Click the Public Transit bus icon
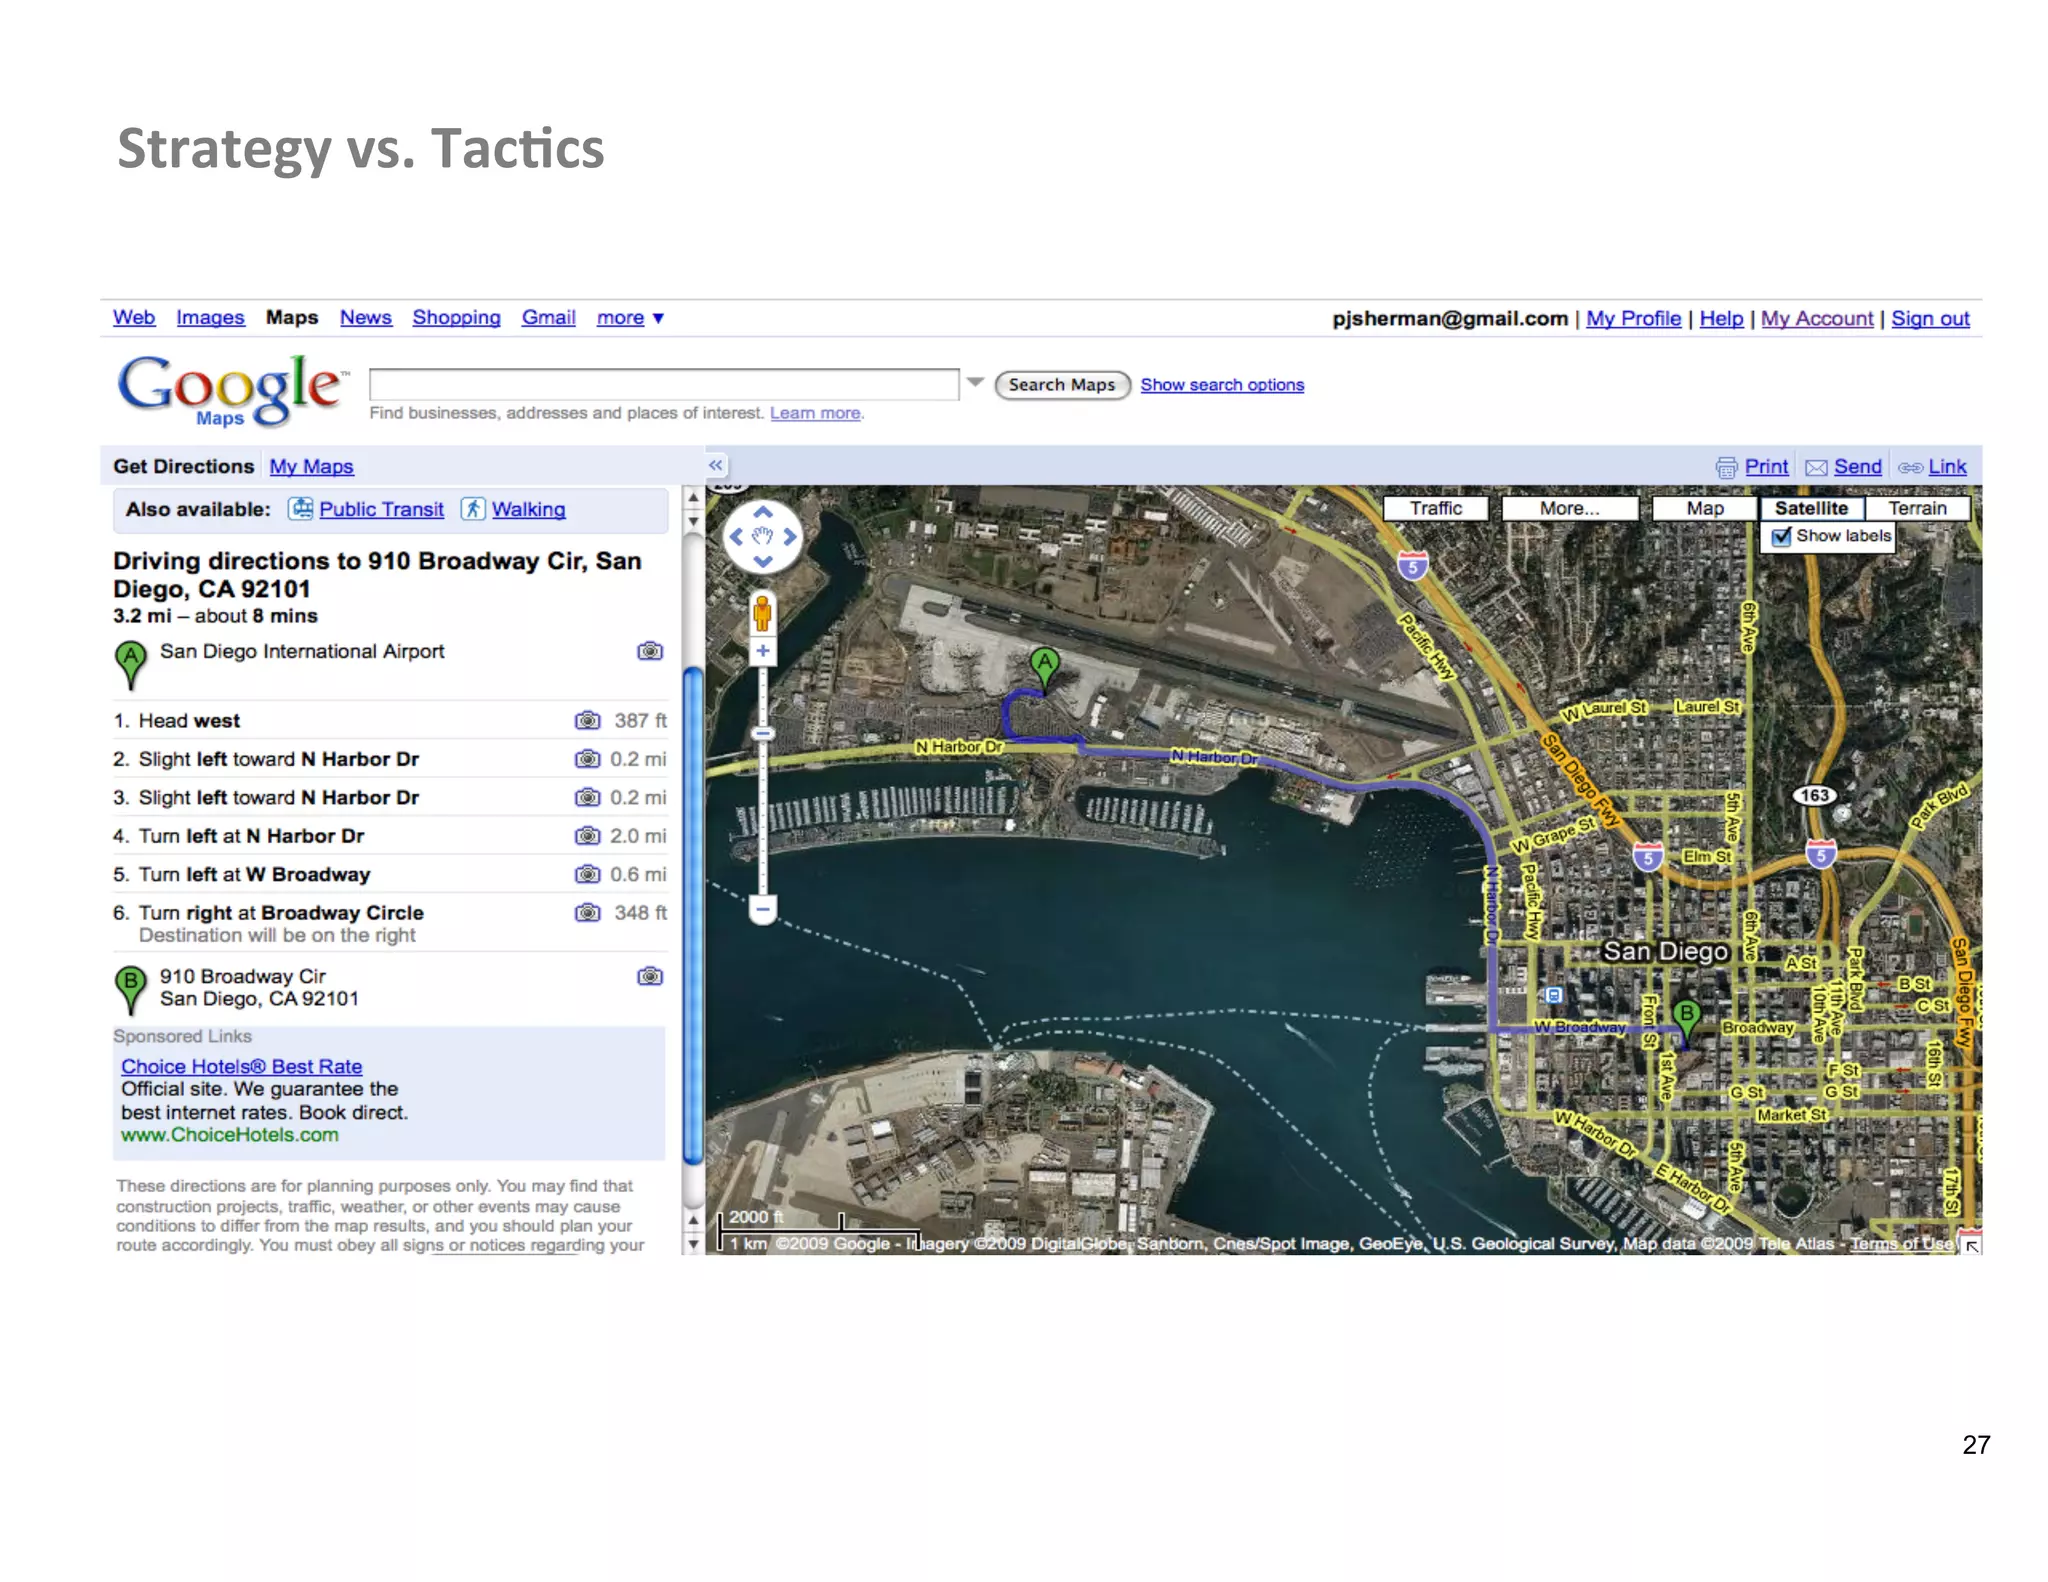The height and width of the screenshot is (1582, 2048). tap(301, 509)
